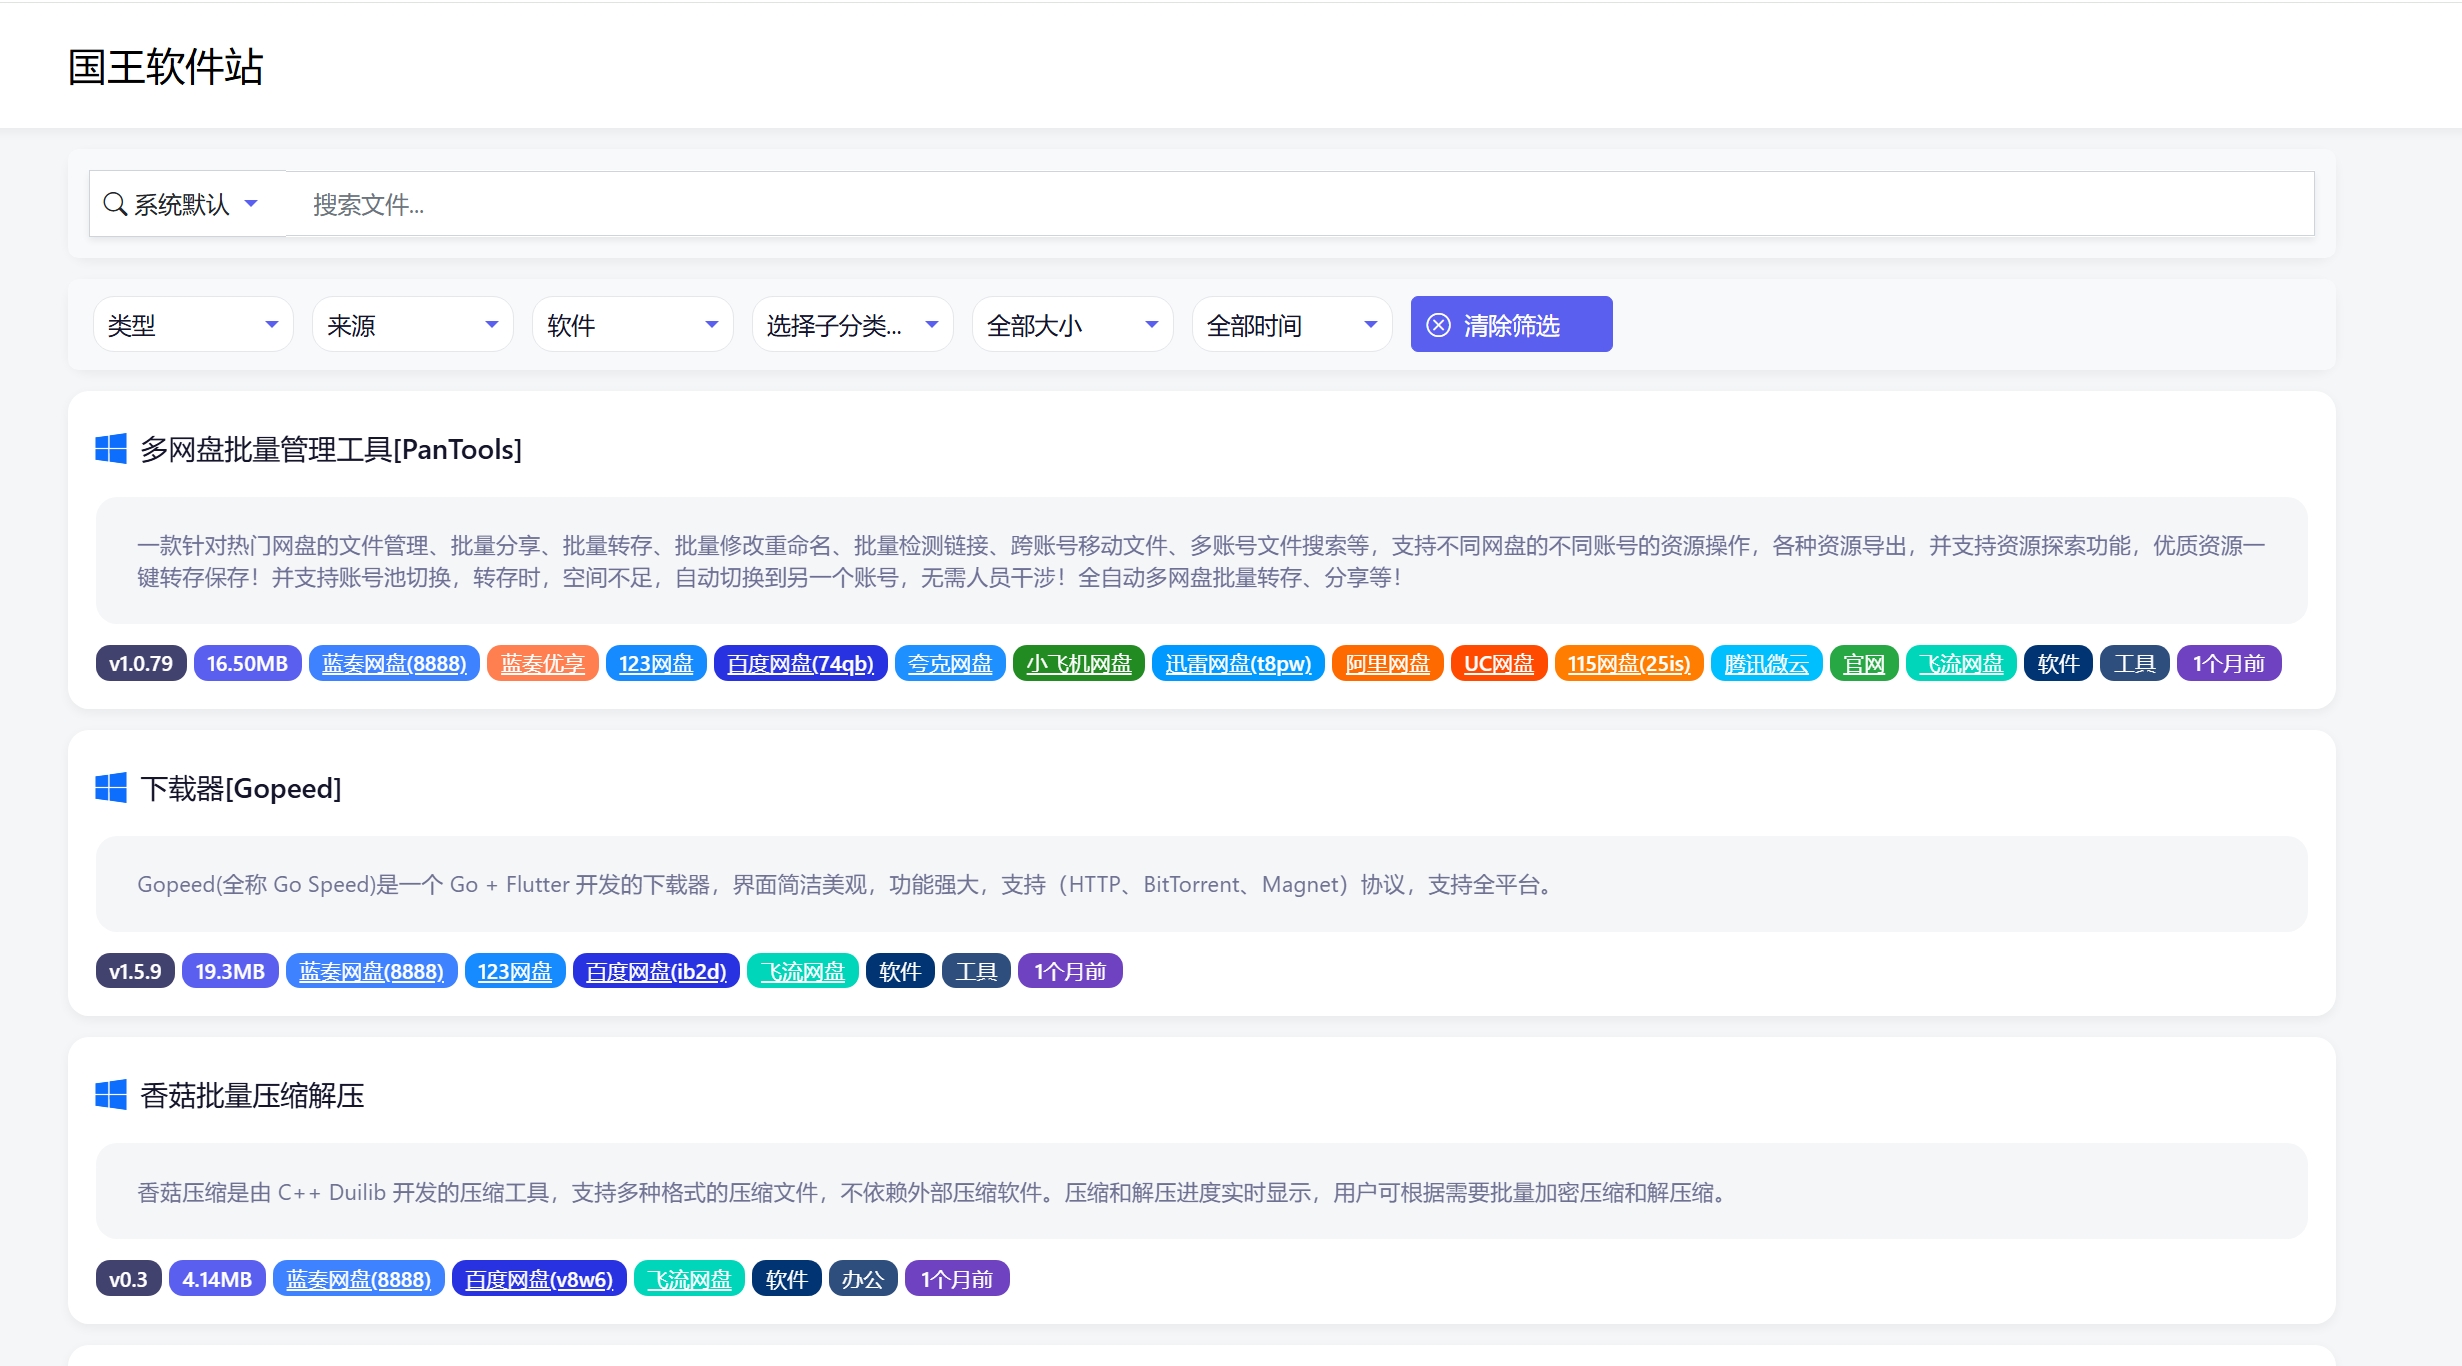Open the 软件 category dropdown
The height and width of the screenshot is (1366, 2462).
tap(633, 324)
